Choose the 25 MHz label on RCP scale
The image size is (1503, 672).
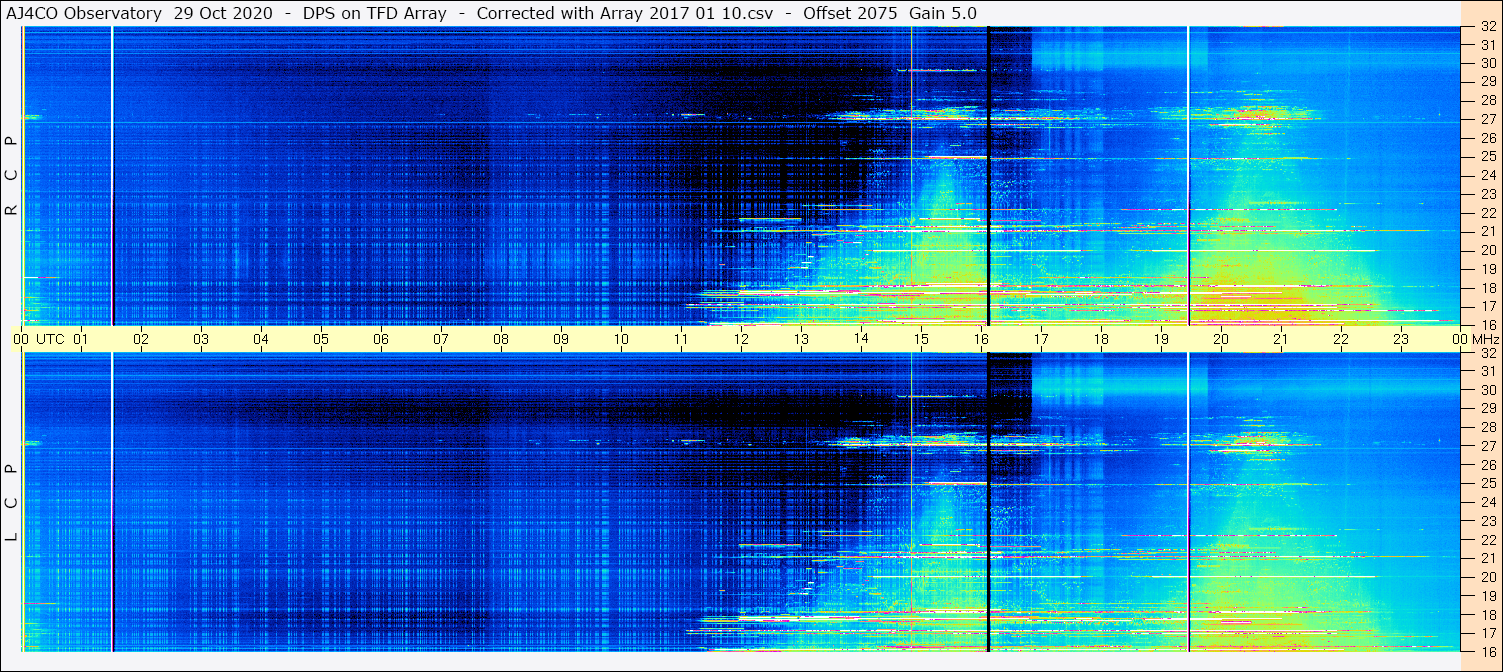(x=1487, y=156)
